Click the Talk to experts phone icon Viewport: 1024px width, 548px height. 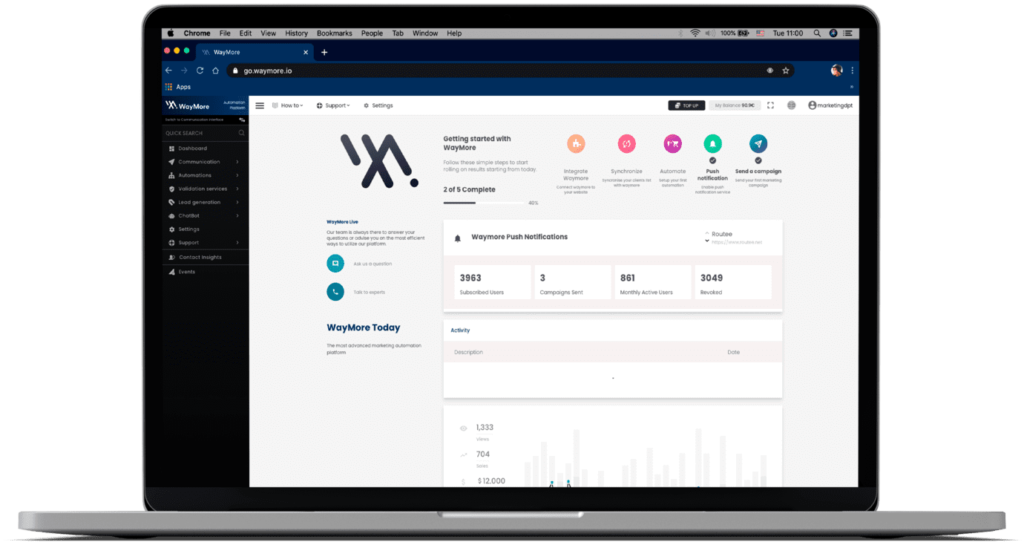click(335, 292)
